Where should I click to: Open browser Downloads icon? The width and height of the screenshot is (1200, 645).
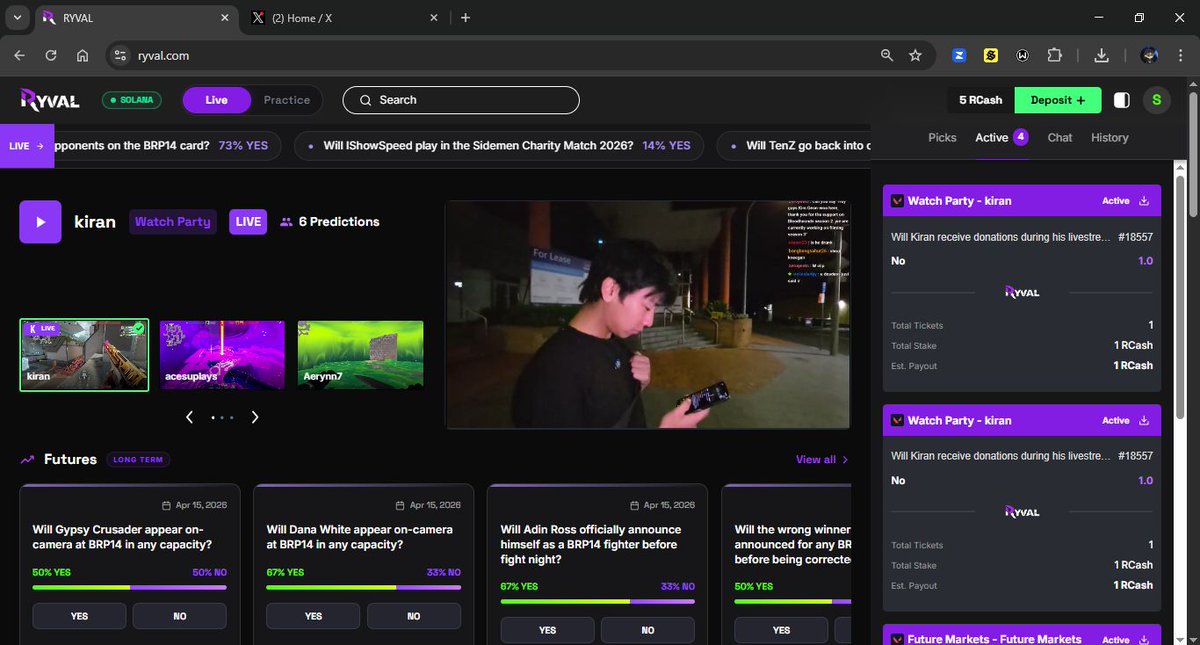(1101, 56)
